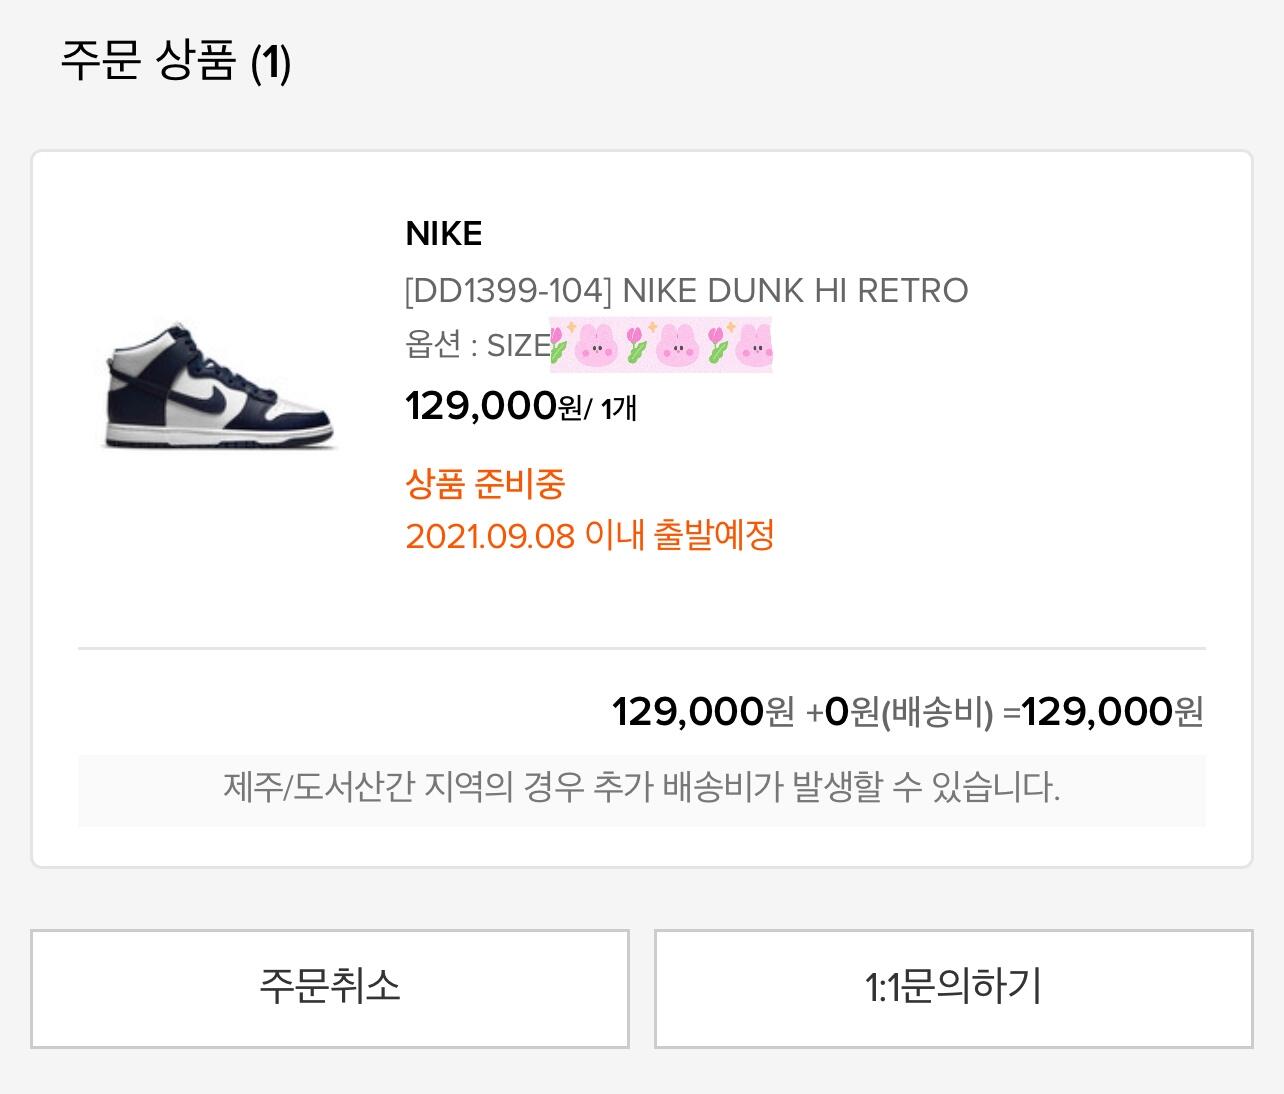This screenshot has height=1094, width=1284.
Task: Click the 2021.09.08 이내 출발예정 shipping date
Action: click(x=590, y=536)
